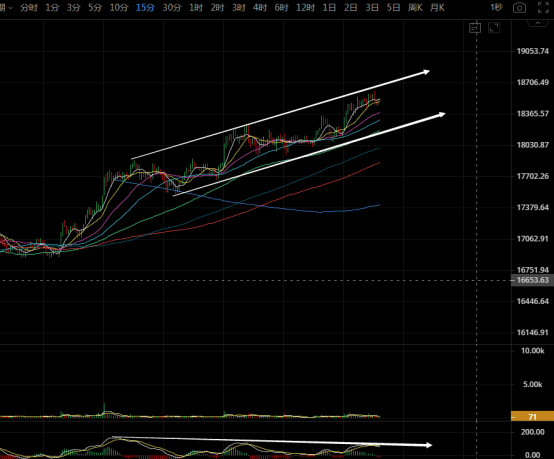Switch to the 12时 timeframe
Image resolution: width=554 pixels, height=459 pixels.
tap(305, 7)
